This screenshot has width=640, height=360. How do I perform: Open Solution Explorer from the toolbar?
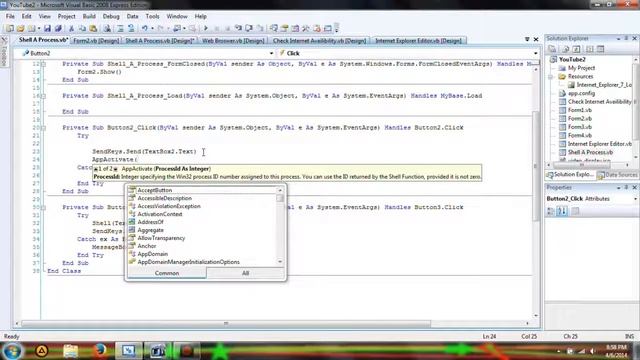click(x=274, y=29)
